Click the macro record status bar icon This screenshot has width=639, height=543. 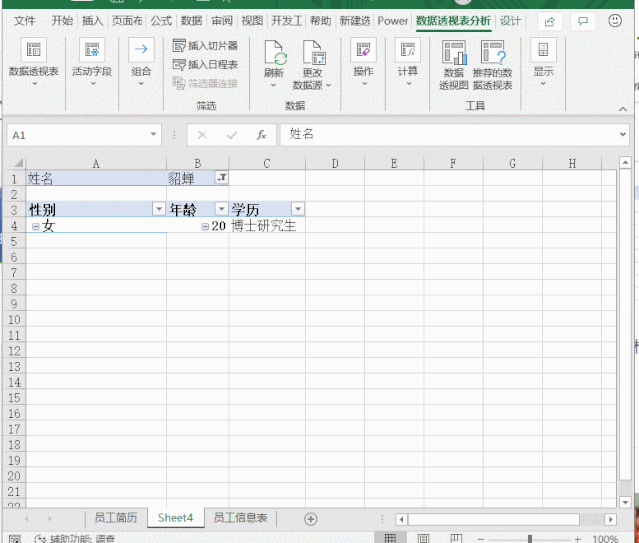pyautogui.click(x=15, y=539)
